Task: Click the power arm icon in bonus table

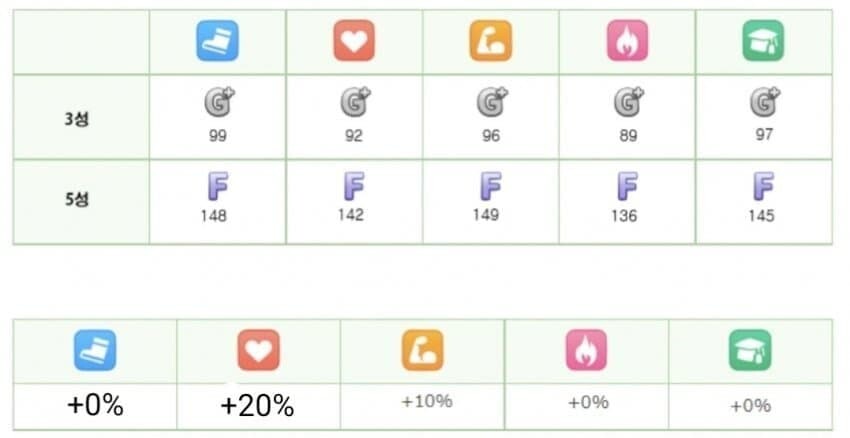Action: (423, 350)
